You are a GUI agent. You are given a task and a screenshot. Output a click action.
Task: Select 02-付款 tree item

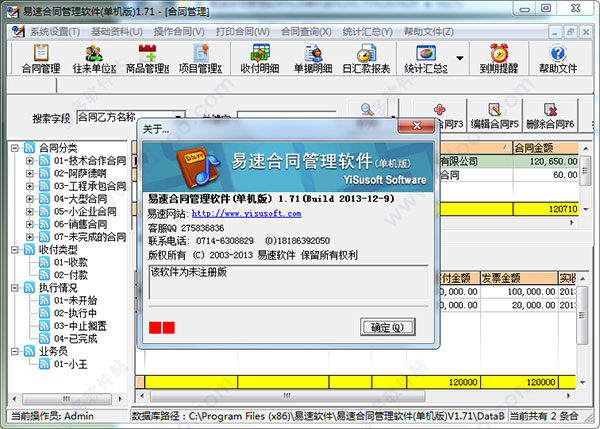point(71,275)
